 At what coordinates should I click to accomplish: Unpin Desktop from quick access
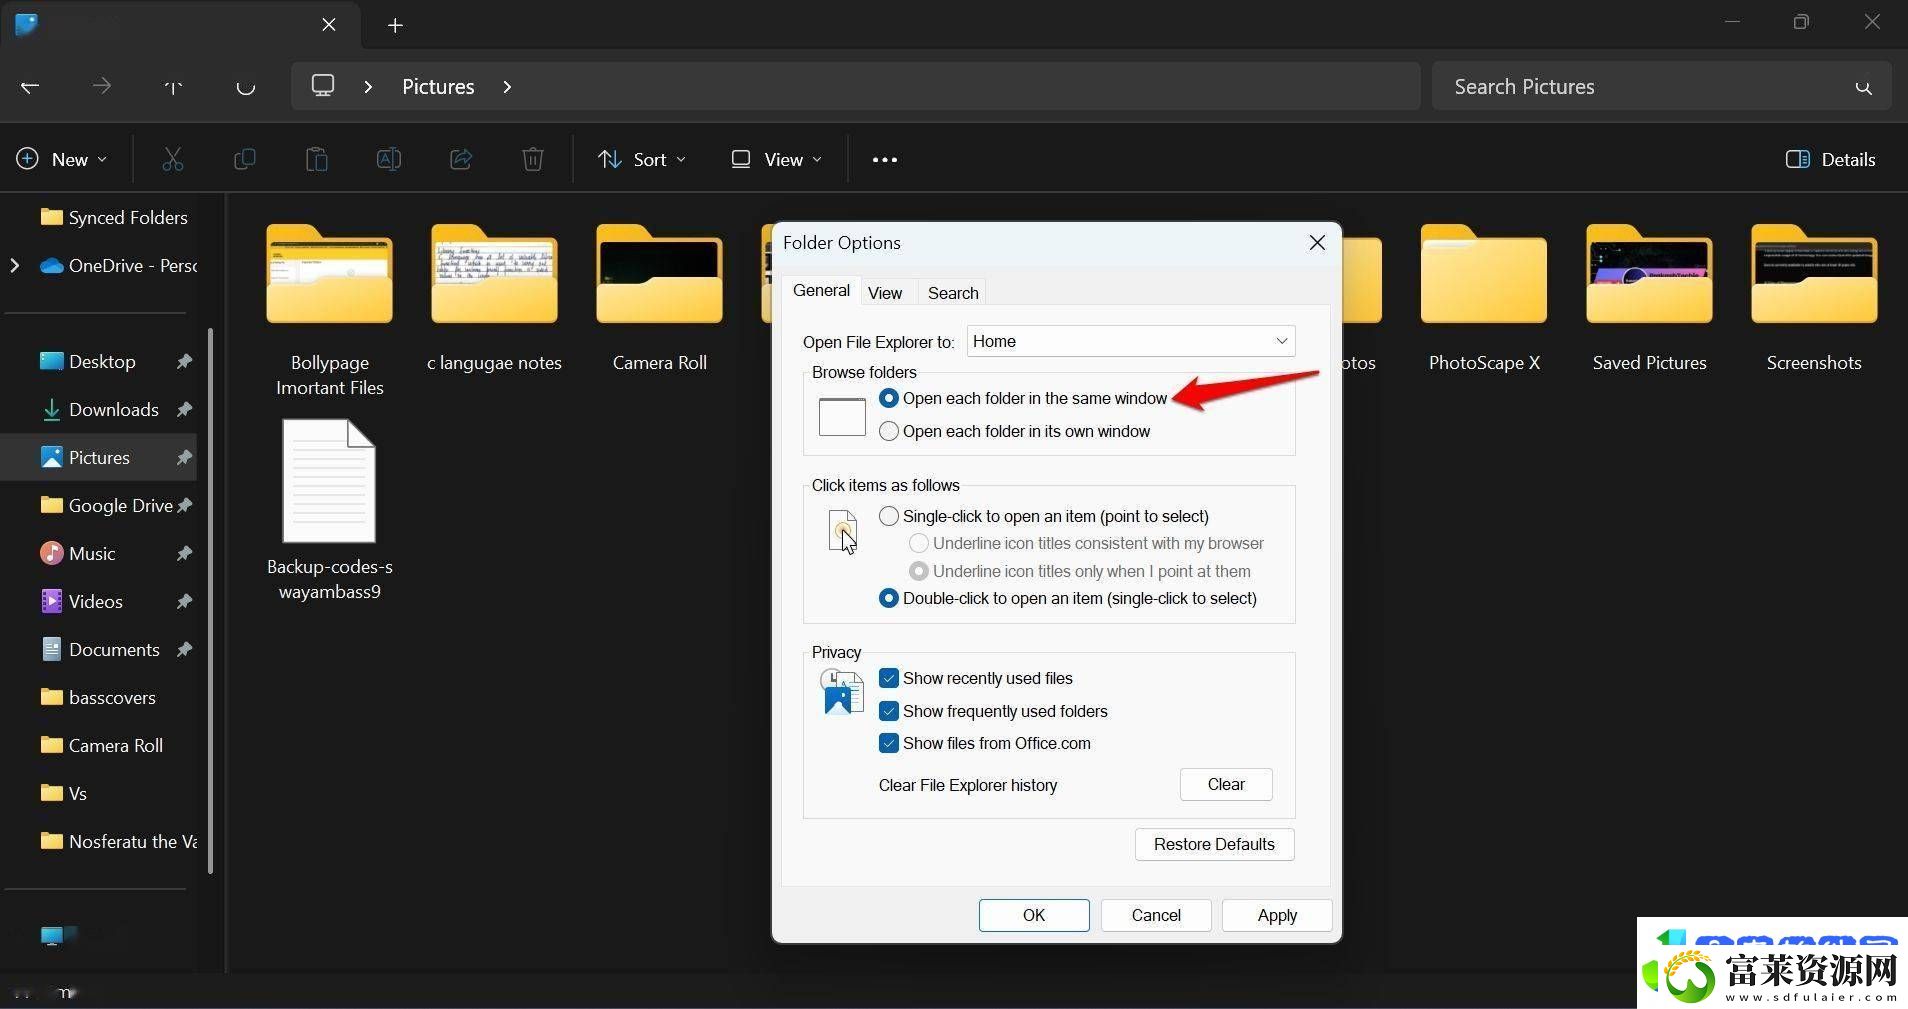pos(184,361)
